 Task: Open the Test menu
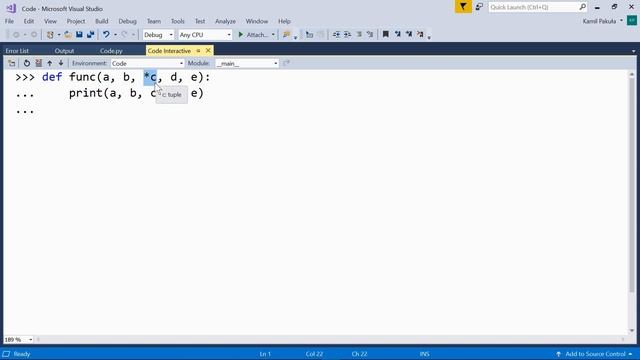click(200, 21)
